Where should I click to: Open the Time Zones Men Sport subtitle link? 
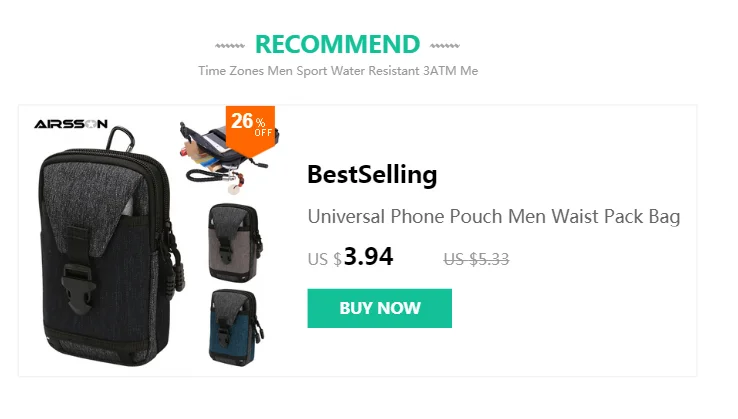[x=338, y=71]
